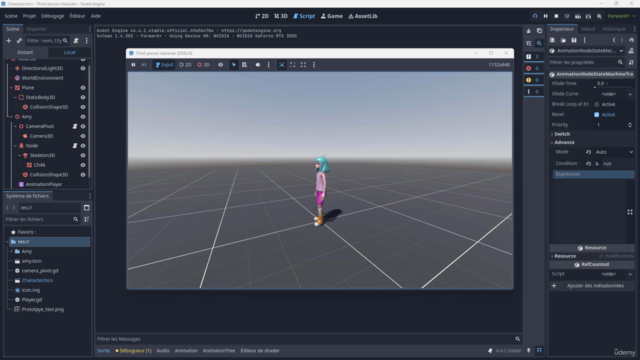Open the Projet menu
Image resolution: width=640 pixels, height=360 pixels.
coord(29,16)
